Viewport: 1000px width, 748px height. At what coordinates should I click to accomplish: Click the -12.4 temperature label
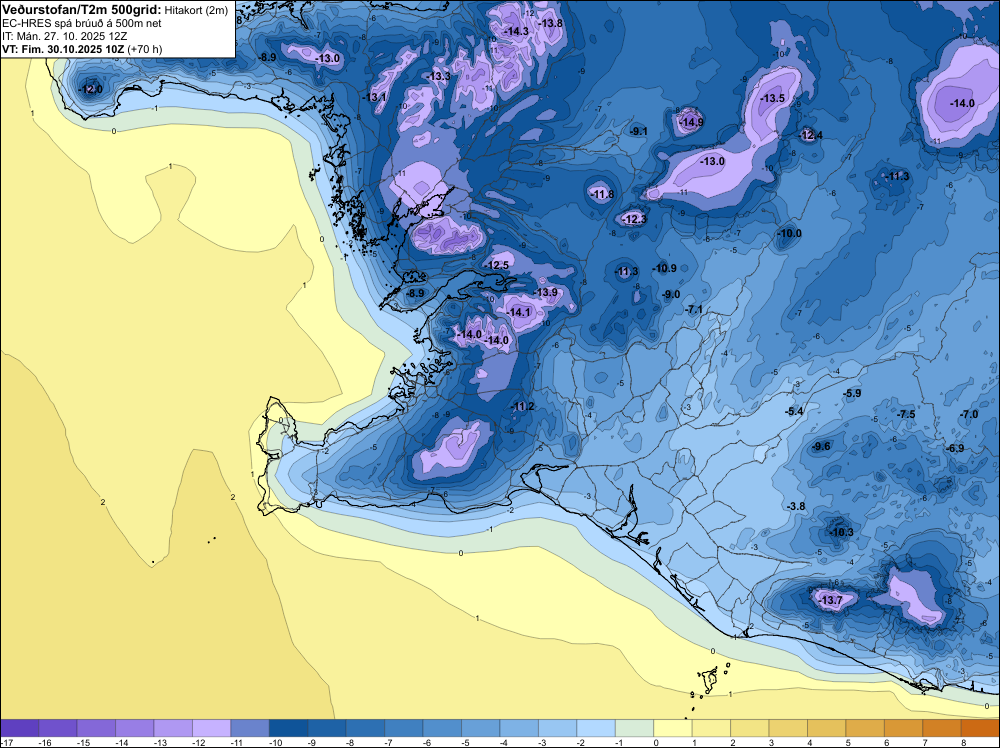pos(811,135)
